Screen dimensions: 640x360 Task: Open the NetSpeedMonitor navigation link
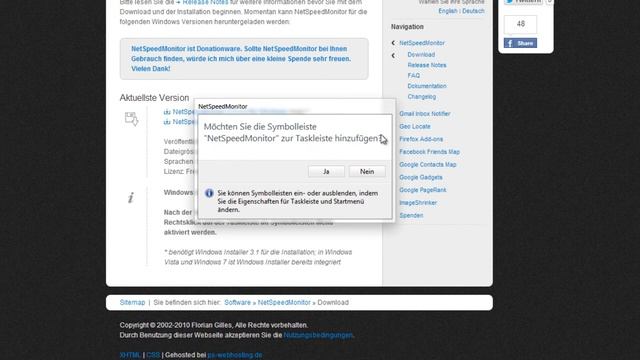click(x=422, y=43)
